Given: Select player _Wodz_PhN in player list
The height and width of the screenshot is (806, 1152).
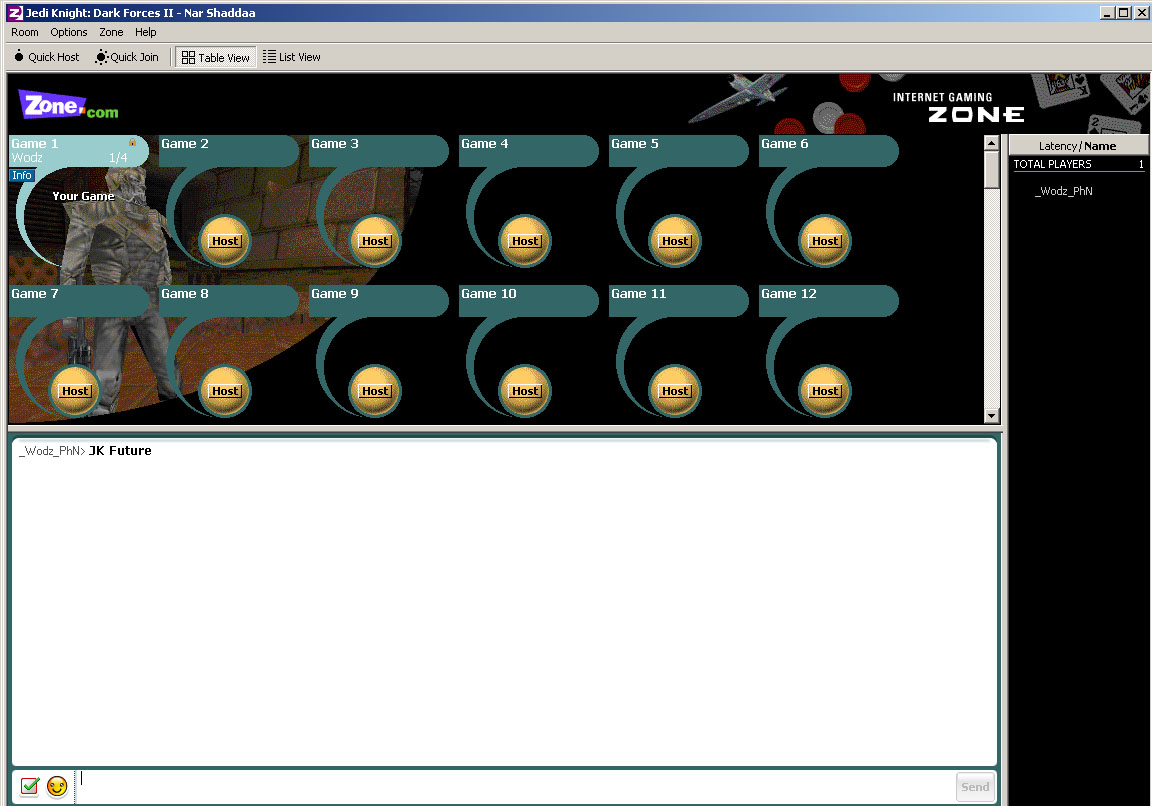Looking at the screenshot, I should point(1064,191).
